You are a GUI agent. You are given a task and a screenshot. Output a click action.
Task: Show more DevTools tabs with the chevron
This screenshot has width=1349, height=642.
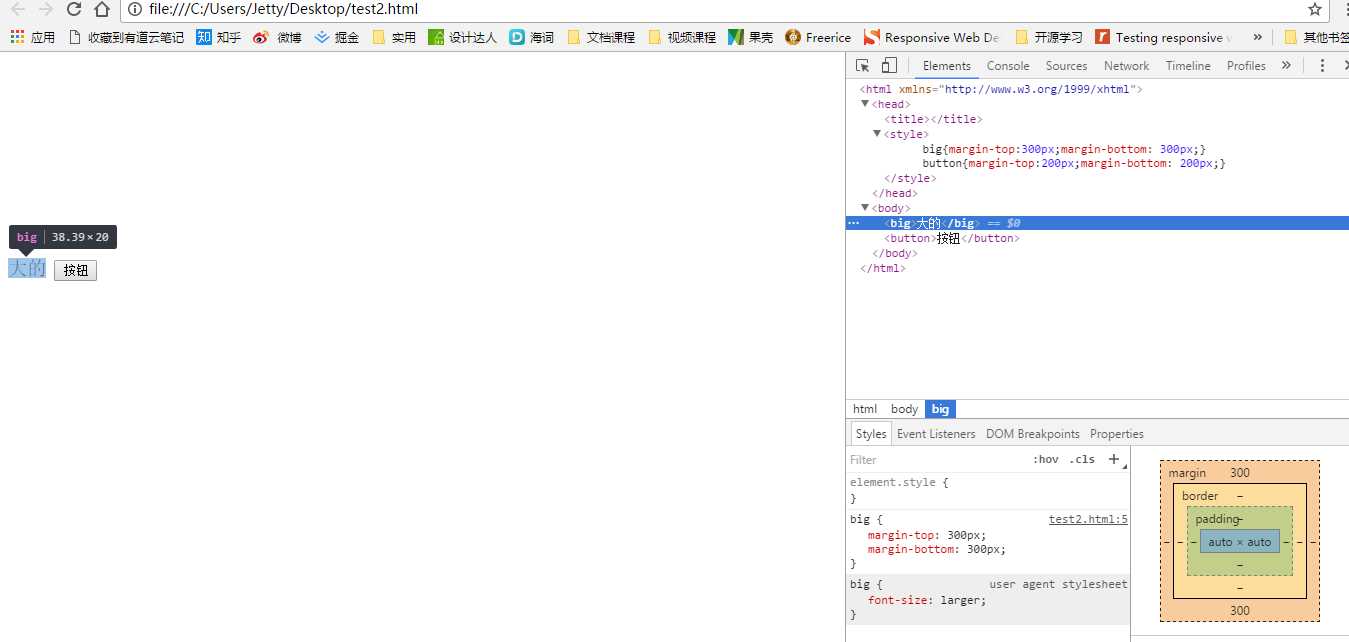[1286, 66]
